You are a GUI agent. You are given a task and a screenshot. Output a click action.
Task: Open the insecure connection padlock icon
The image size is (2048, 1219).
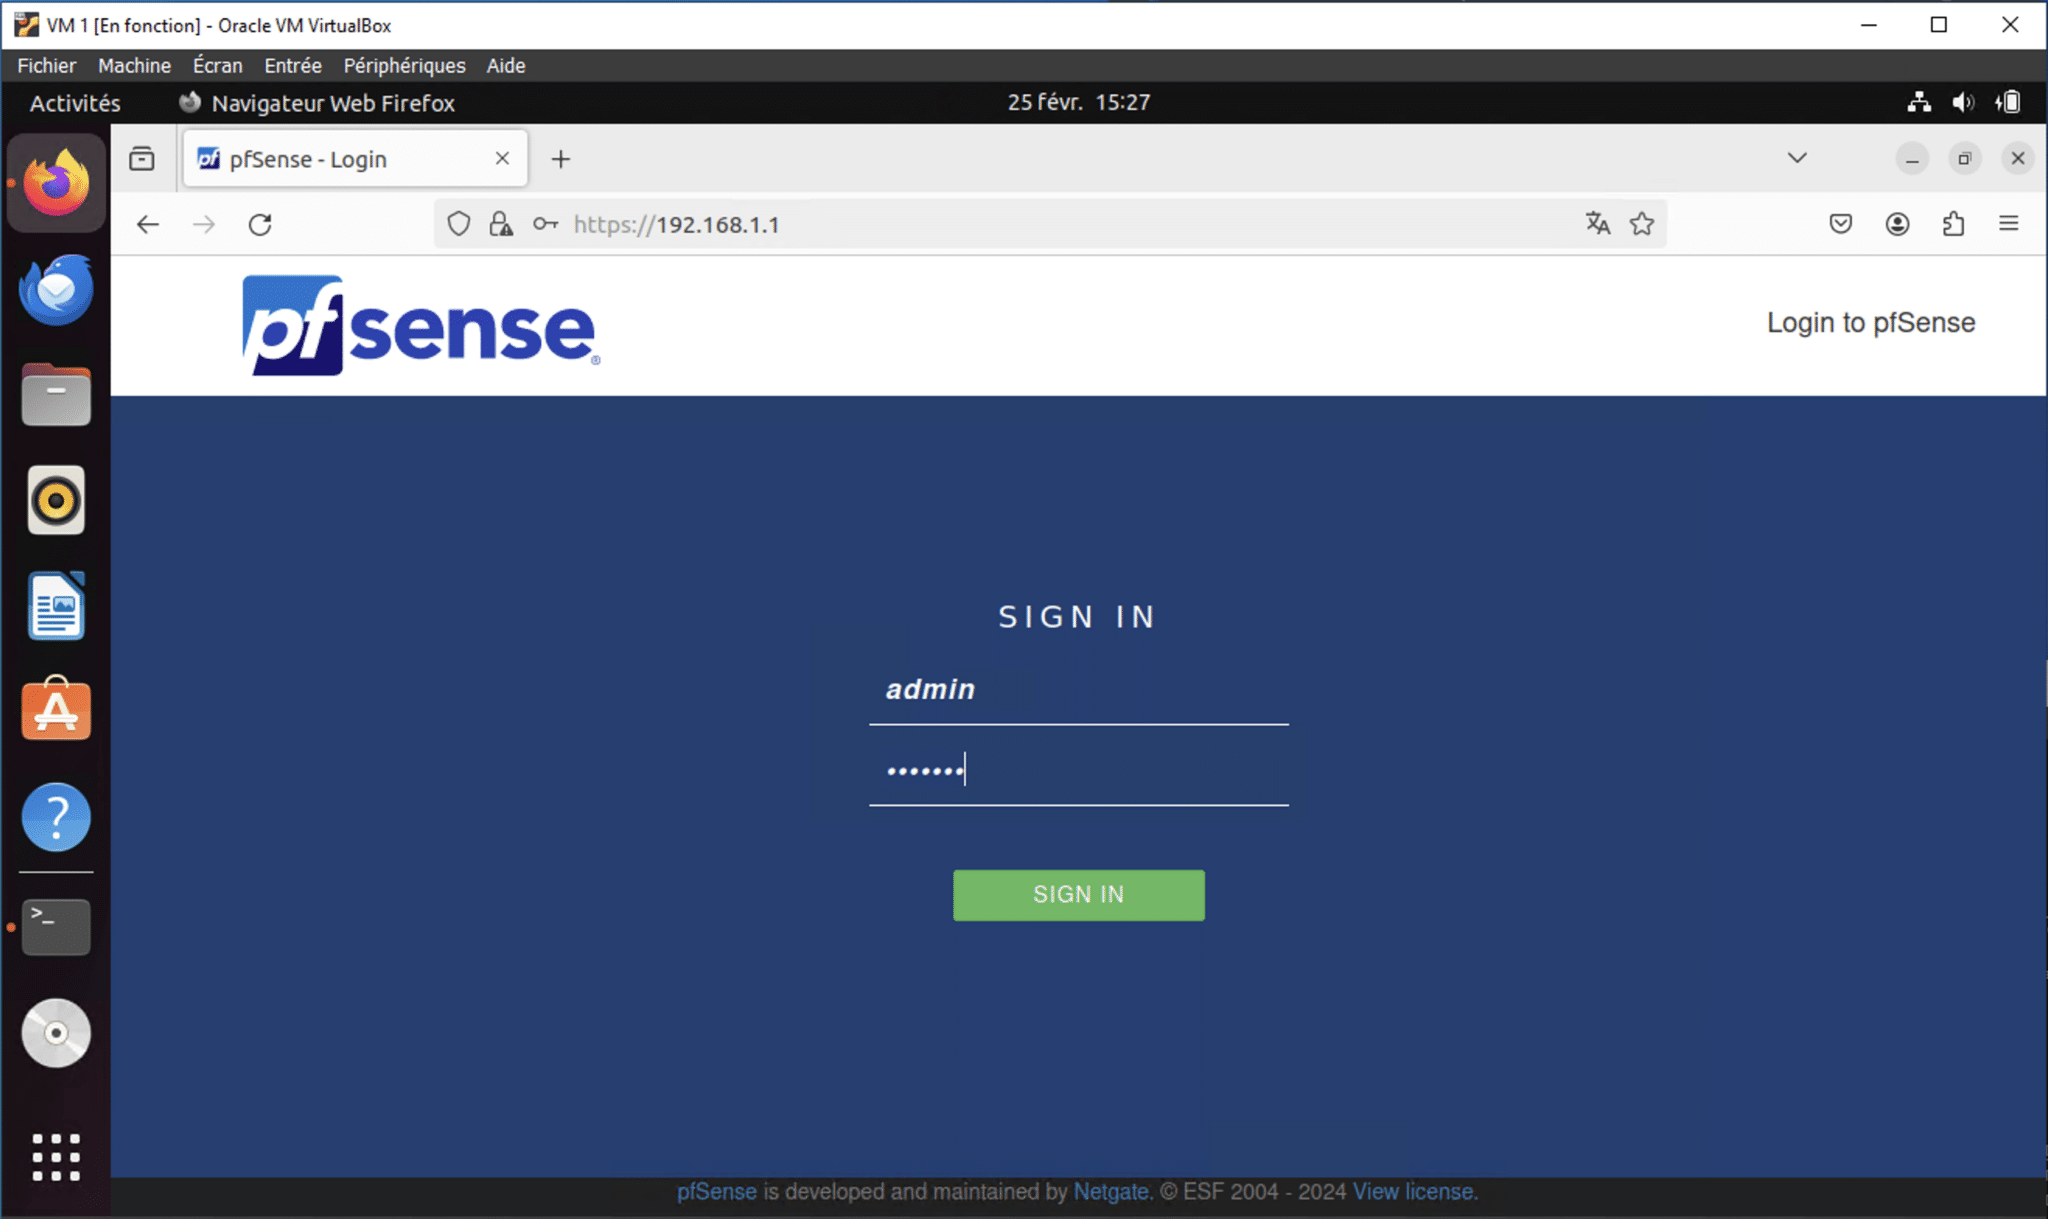pyautogui.click(x=500, y=224)
